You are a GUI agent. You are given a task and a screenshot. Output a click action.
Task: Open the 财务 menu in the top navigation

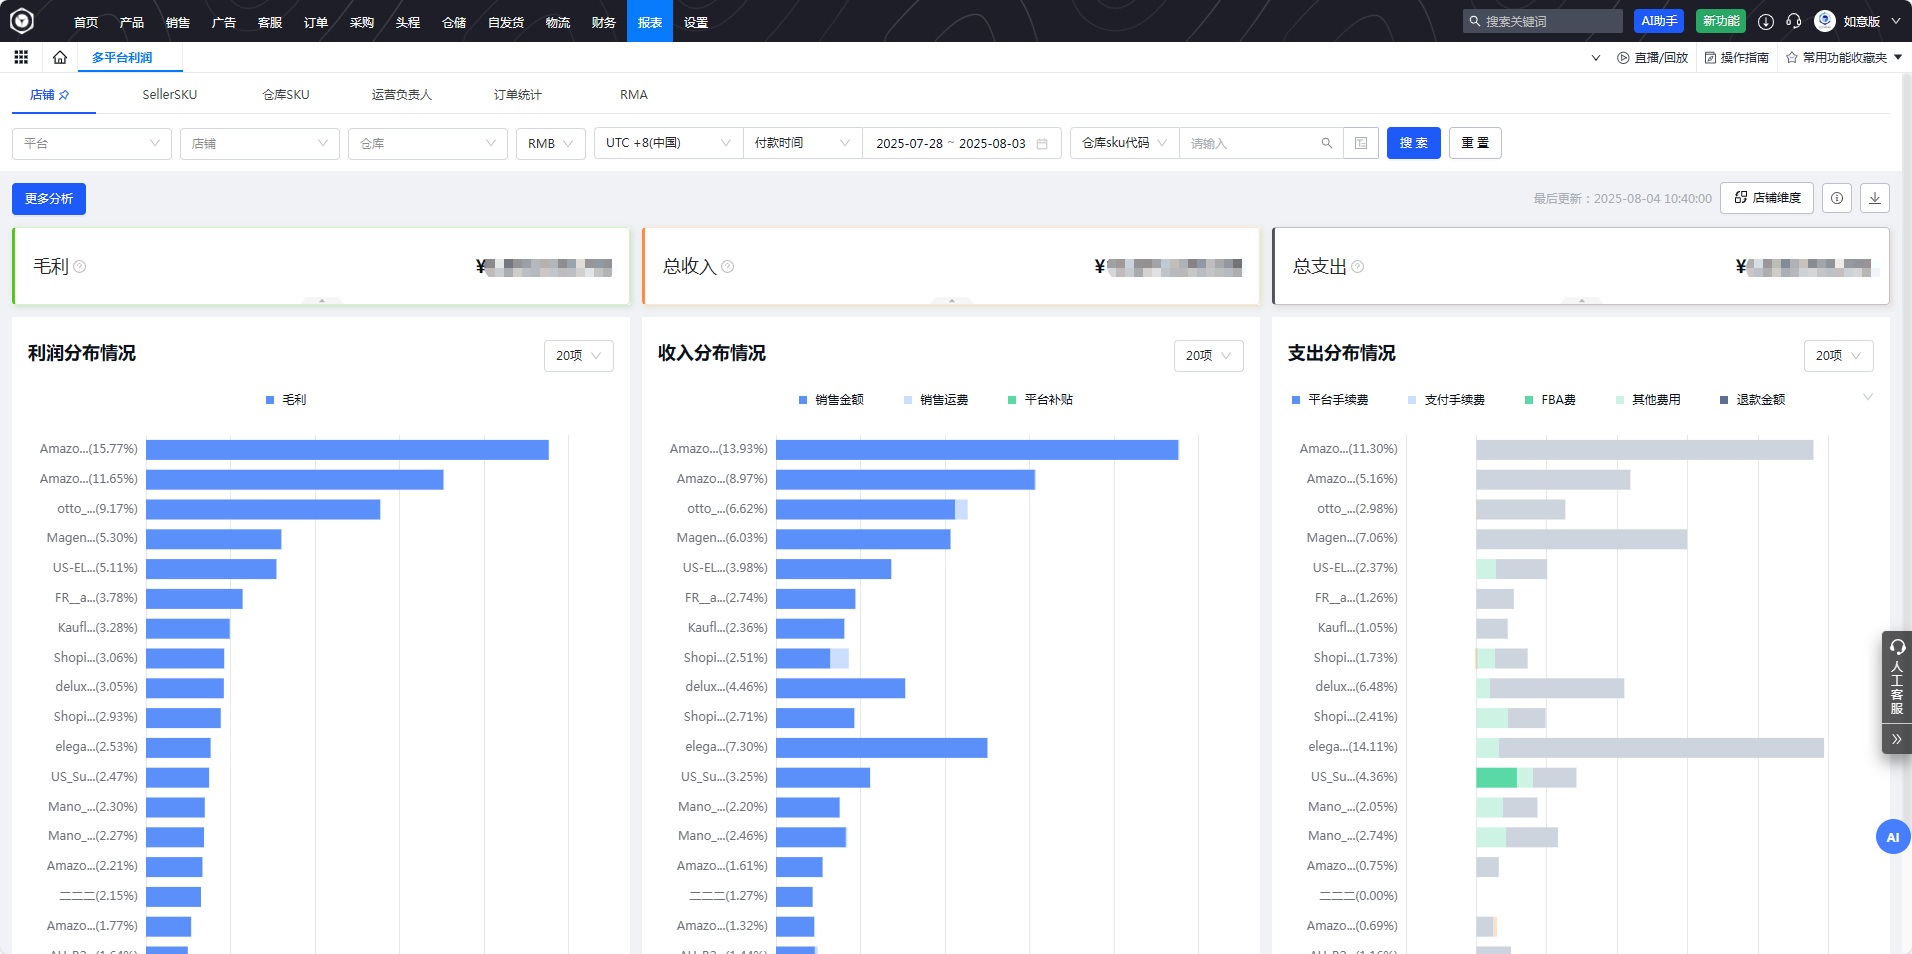tap(602, 21)
